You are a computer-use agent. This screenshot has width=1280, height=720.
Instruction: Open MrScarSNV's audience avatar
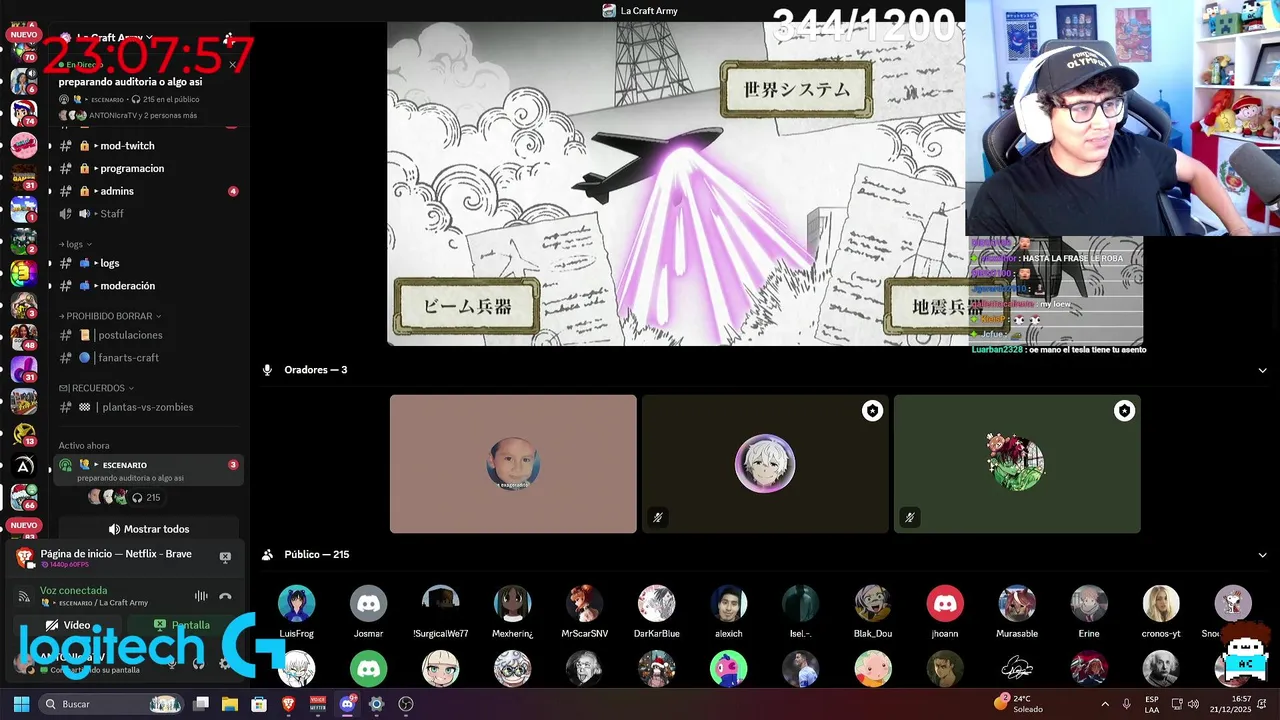(x=585, y=604)
